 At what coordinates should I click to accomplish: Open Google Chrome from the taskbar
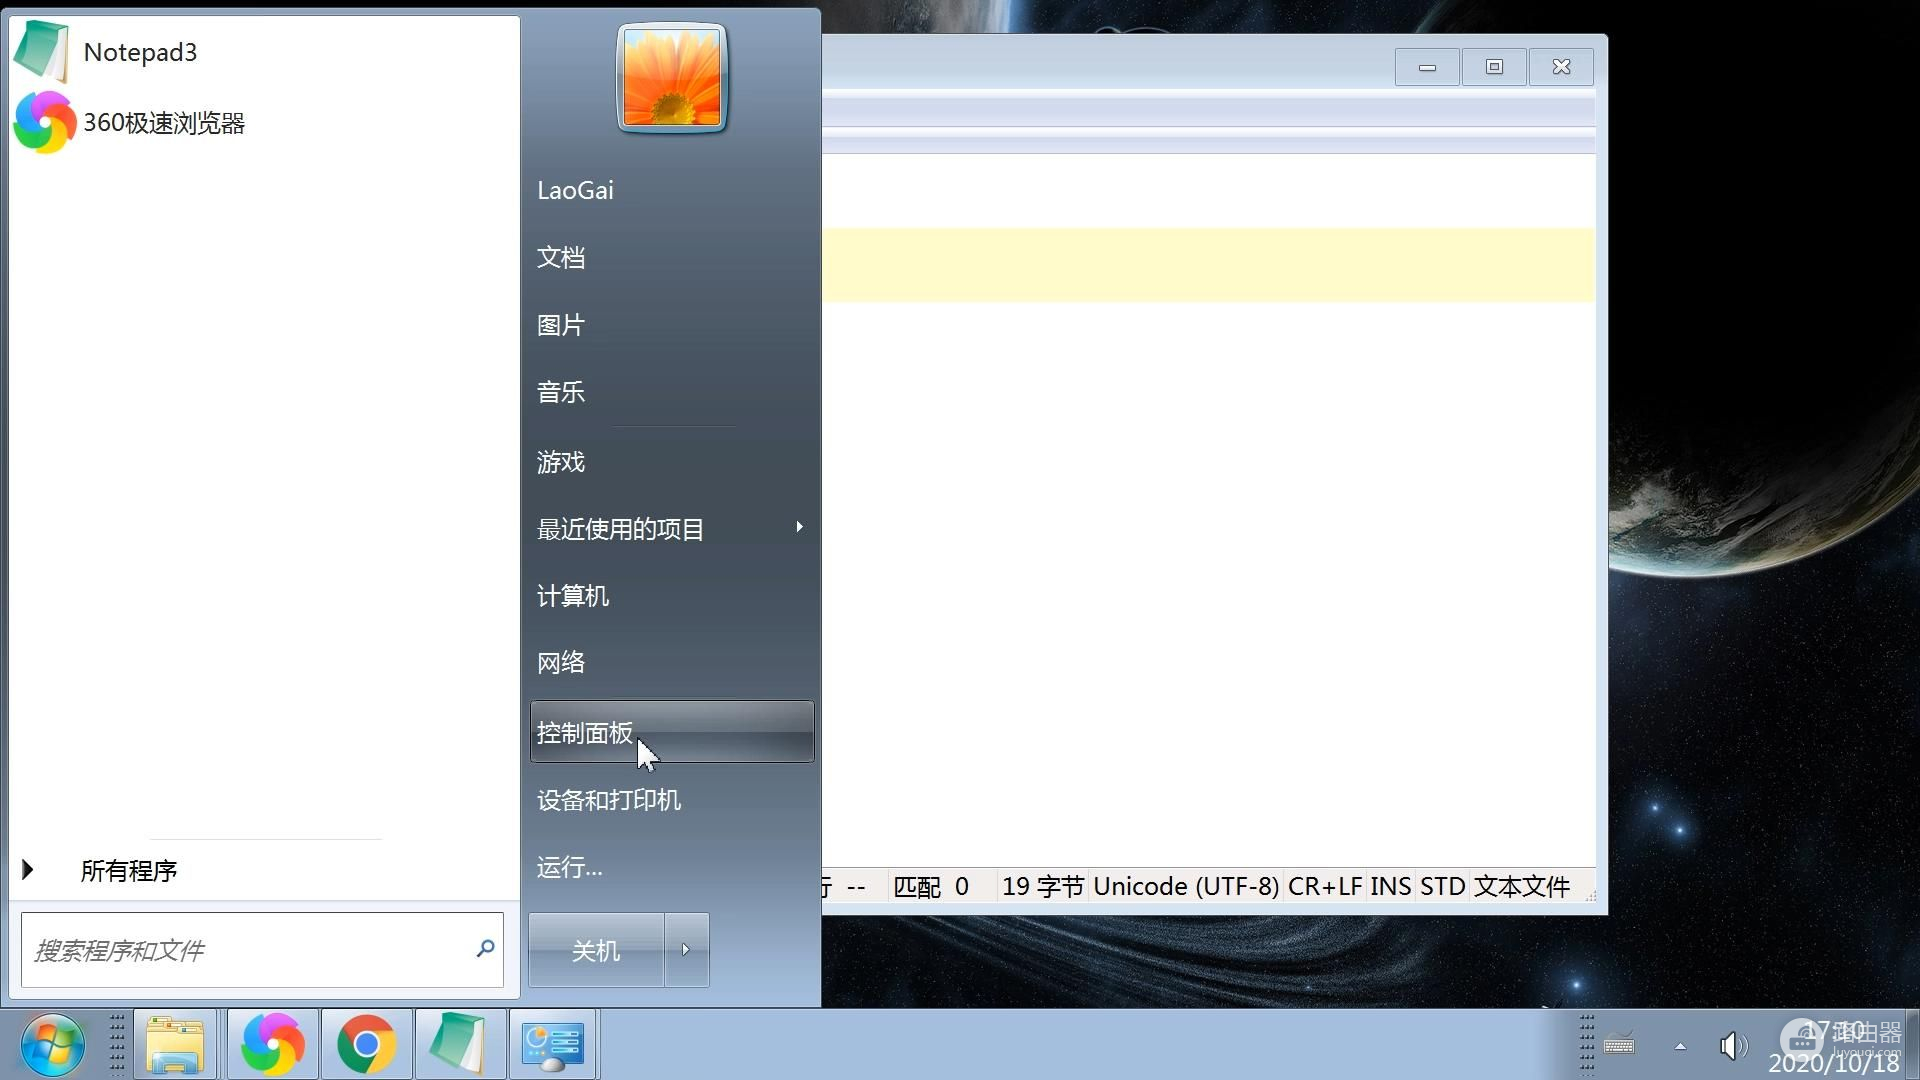click(366, 1044)
